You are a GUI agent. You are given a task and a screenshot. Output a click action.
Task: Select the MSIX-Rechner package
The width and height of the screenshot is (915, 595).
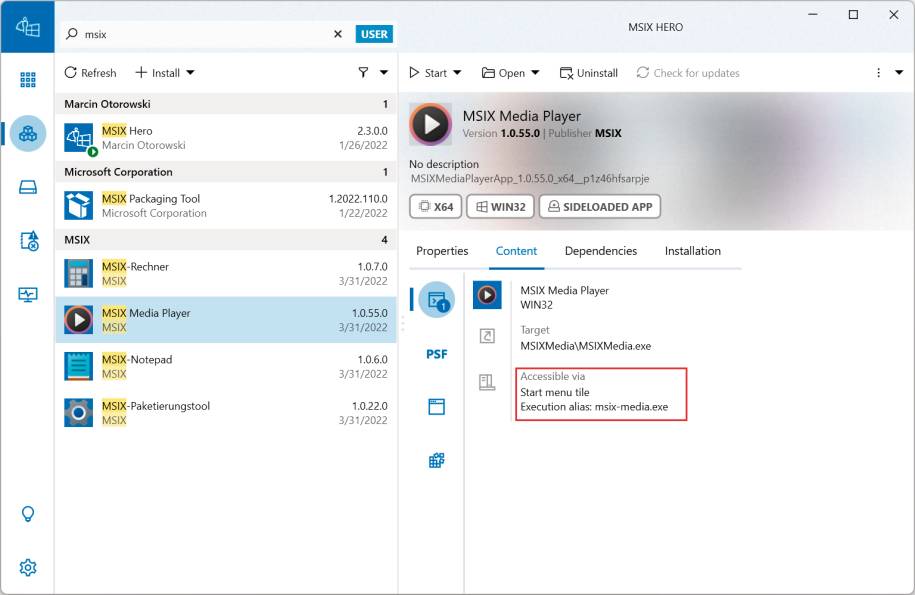(x=226, y=274)
